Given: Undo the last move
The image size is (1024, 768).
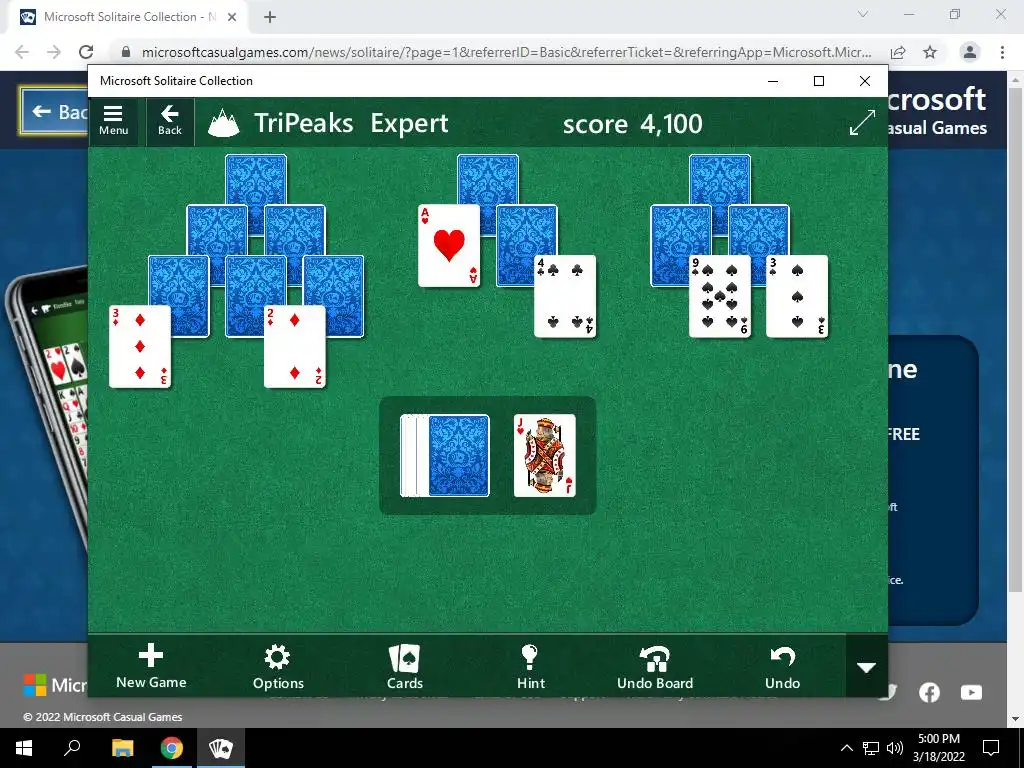Looking at the screenshot, I should click(x=782, y=666).
